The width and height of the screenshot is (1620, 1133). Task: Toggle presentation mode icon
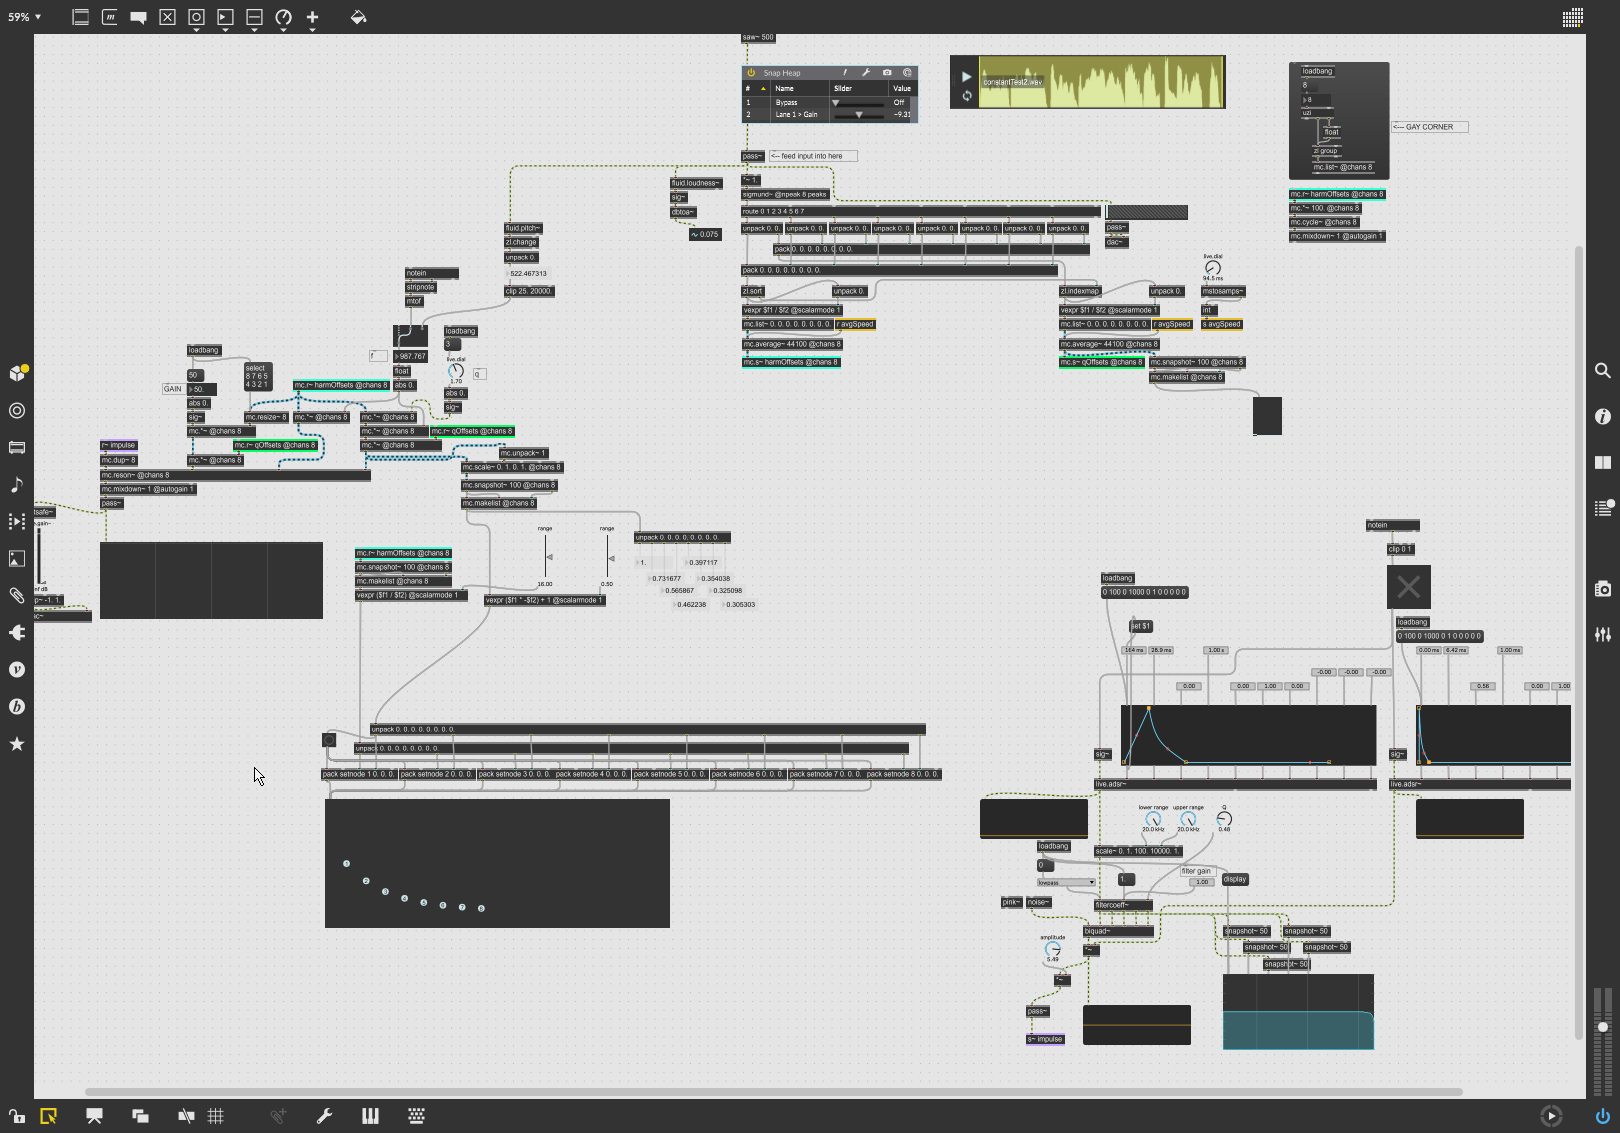tap(94, 1116)
